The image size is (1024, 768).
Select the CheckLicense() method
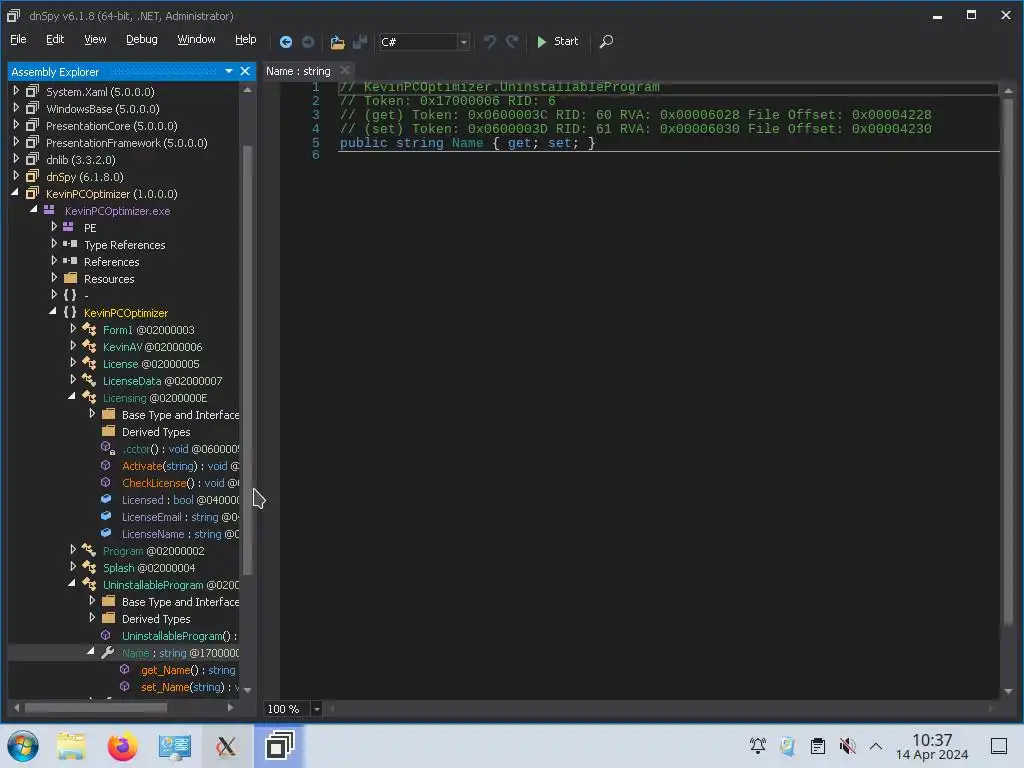[x=180, y=483]
